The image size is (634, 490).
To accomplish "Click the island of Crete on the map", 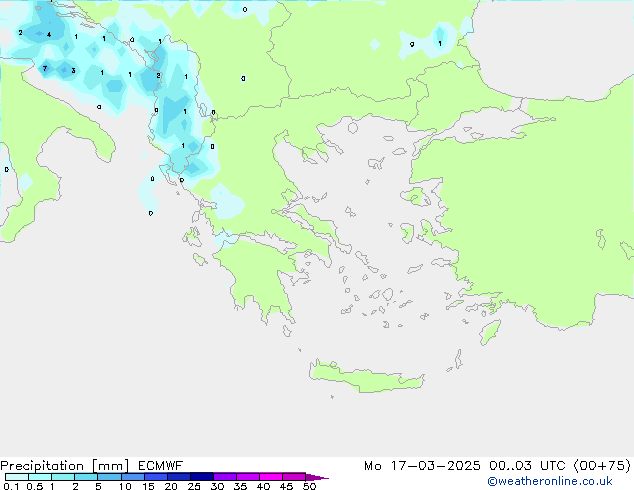I will pyautogui.click(x=366, y=377).
